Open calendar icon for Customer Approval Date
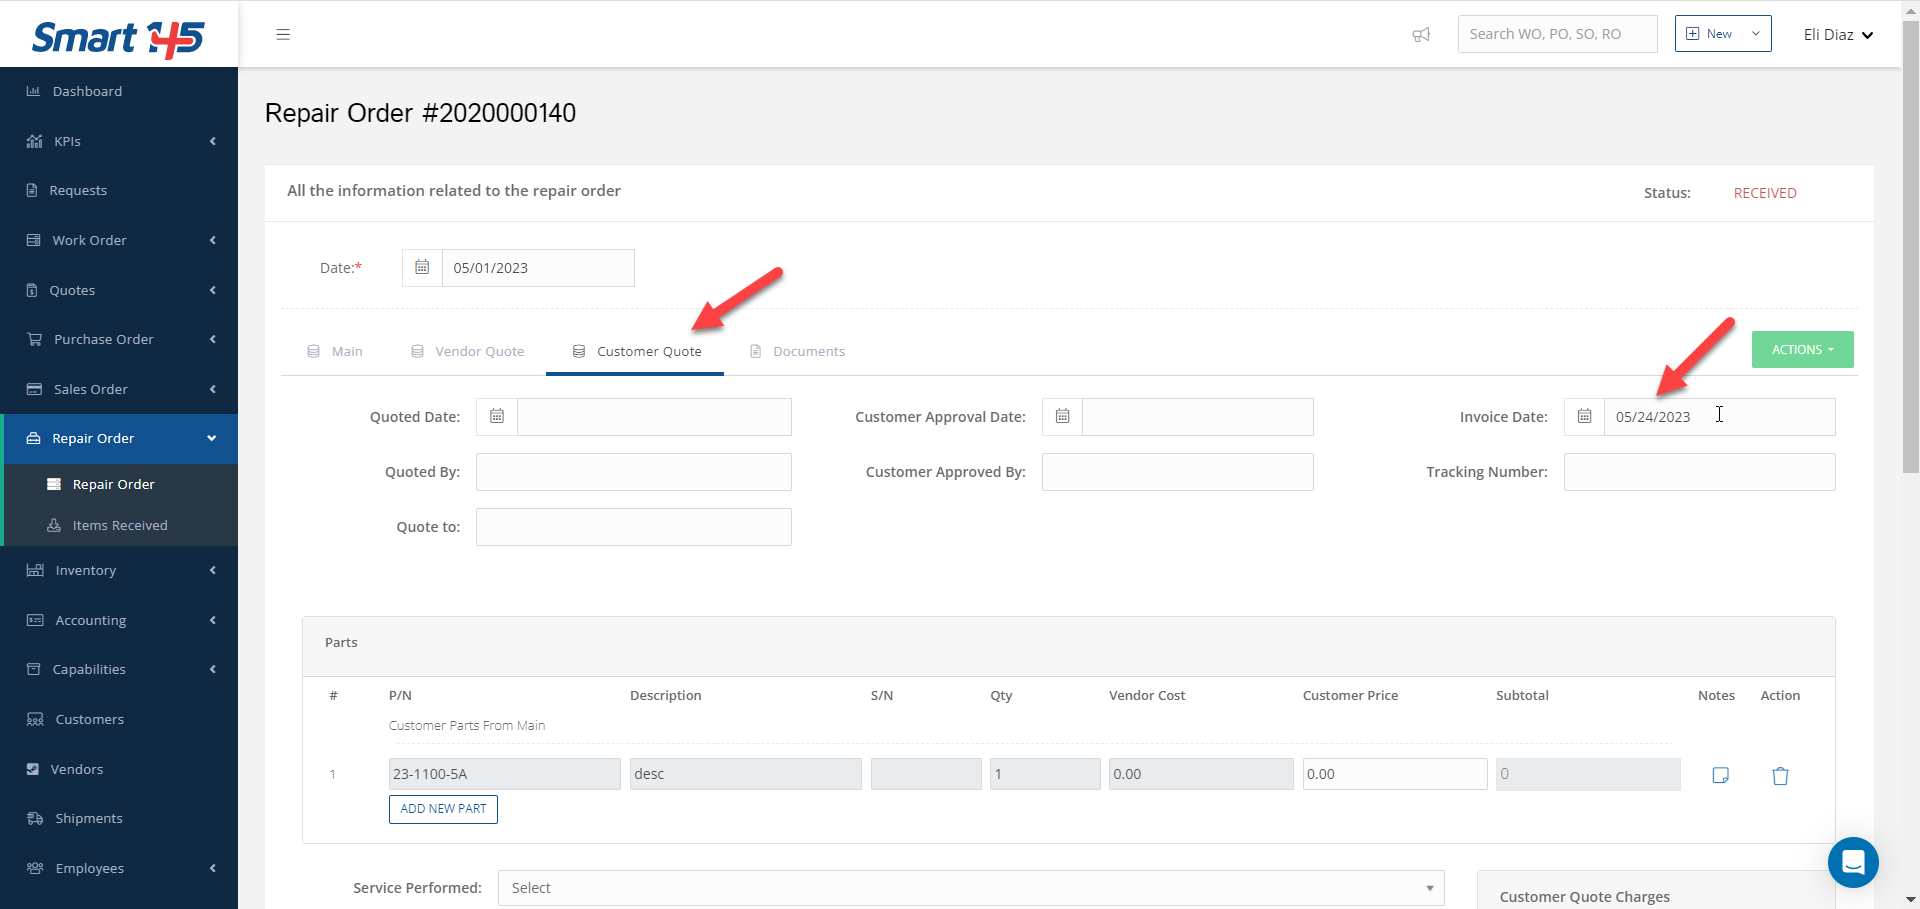The height and width of the screenshot is (909, 1920). [1062, 417]
